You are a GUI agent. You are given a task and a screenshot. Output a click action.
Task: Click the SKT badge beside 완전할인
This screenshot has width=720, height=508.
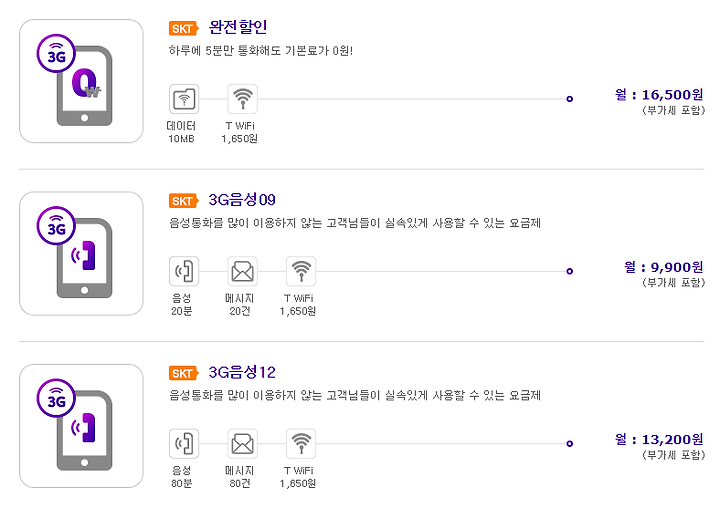(x=183, y=28)
